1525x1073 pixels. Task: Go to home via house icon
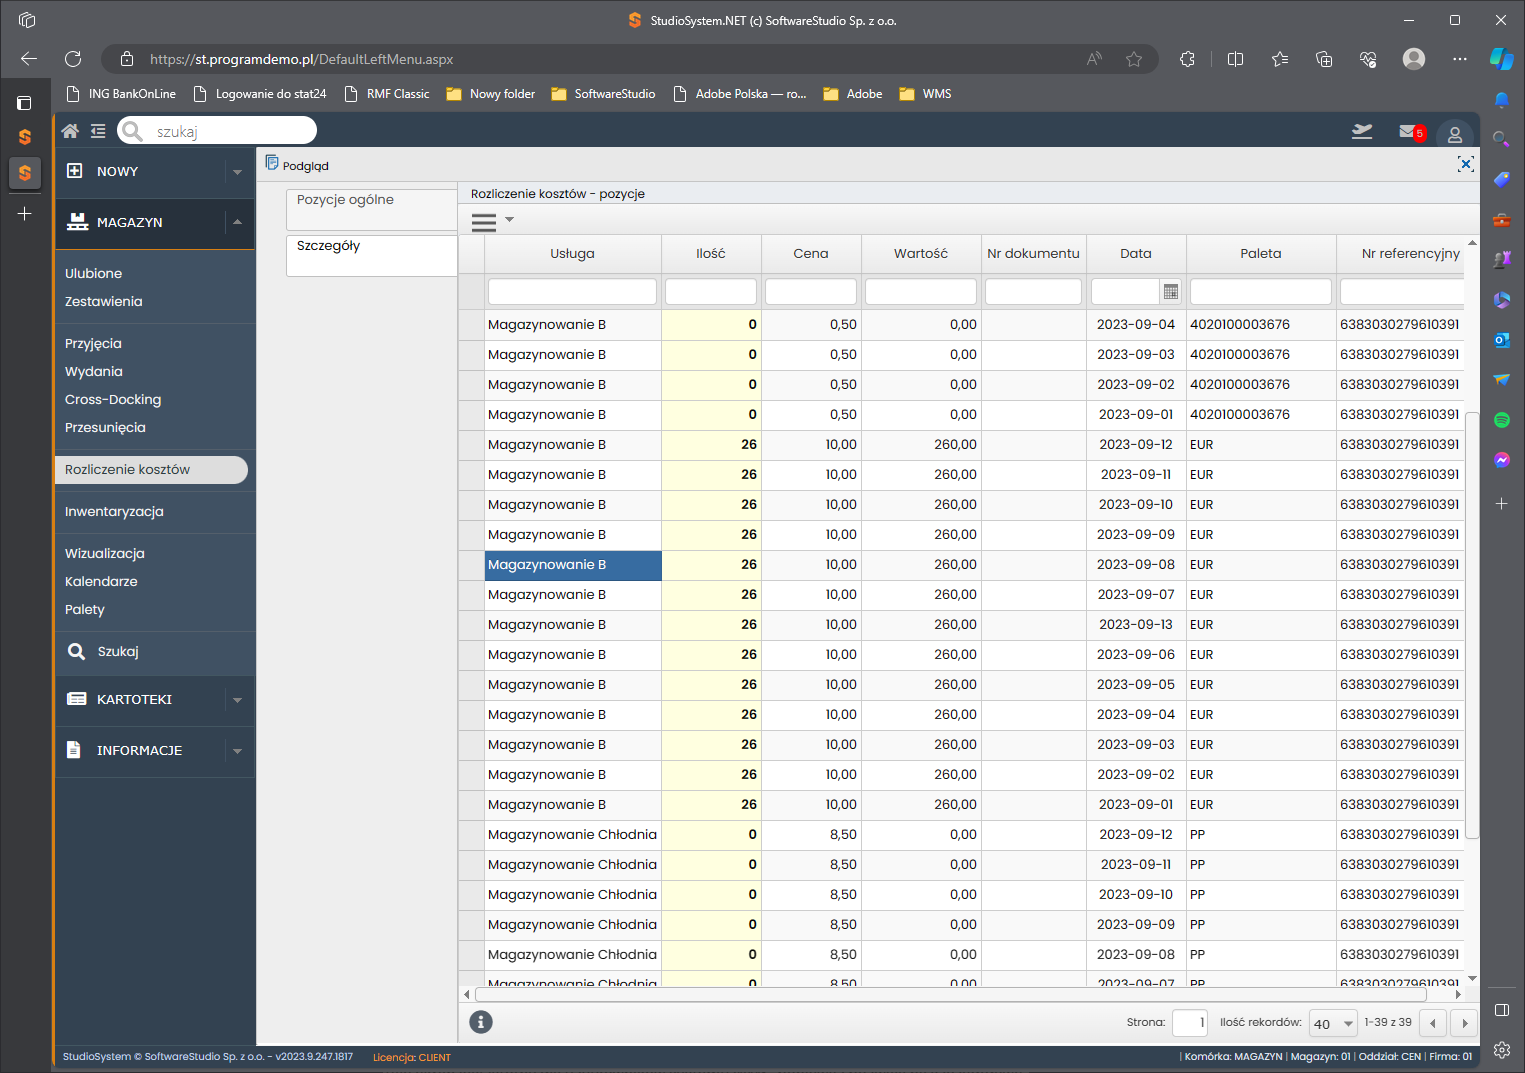click(x=70, y=131)
